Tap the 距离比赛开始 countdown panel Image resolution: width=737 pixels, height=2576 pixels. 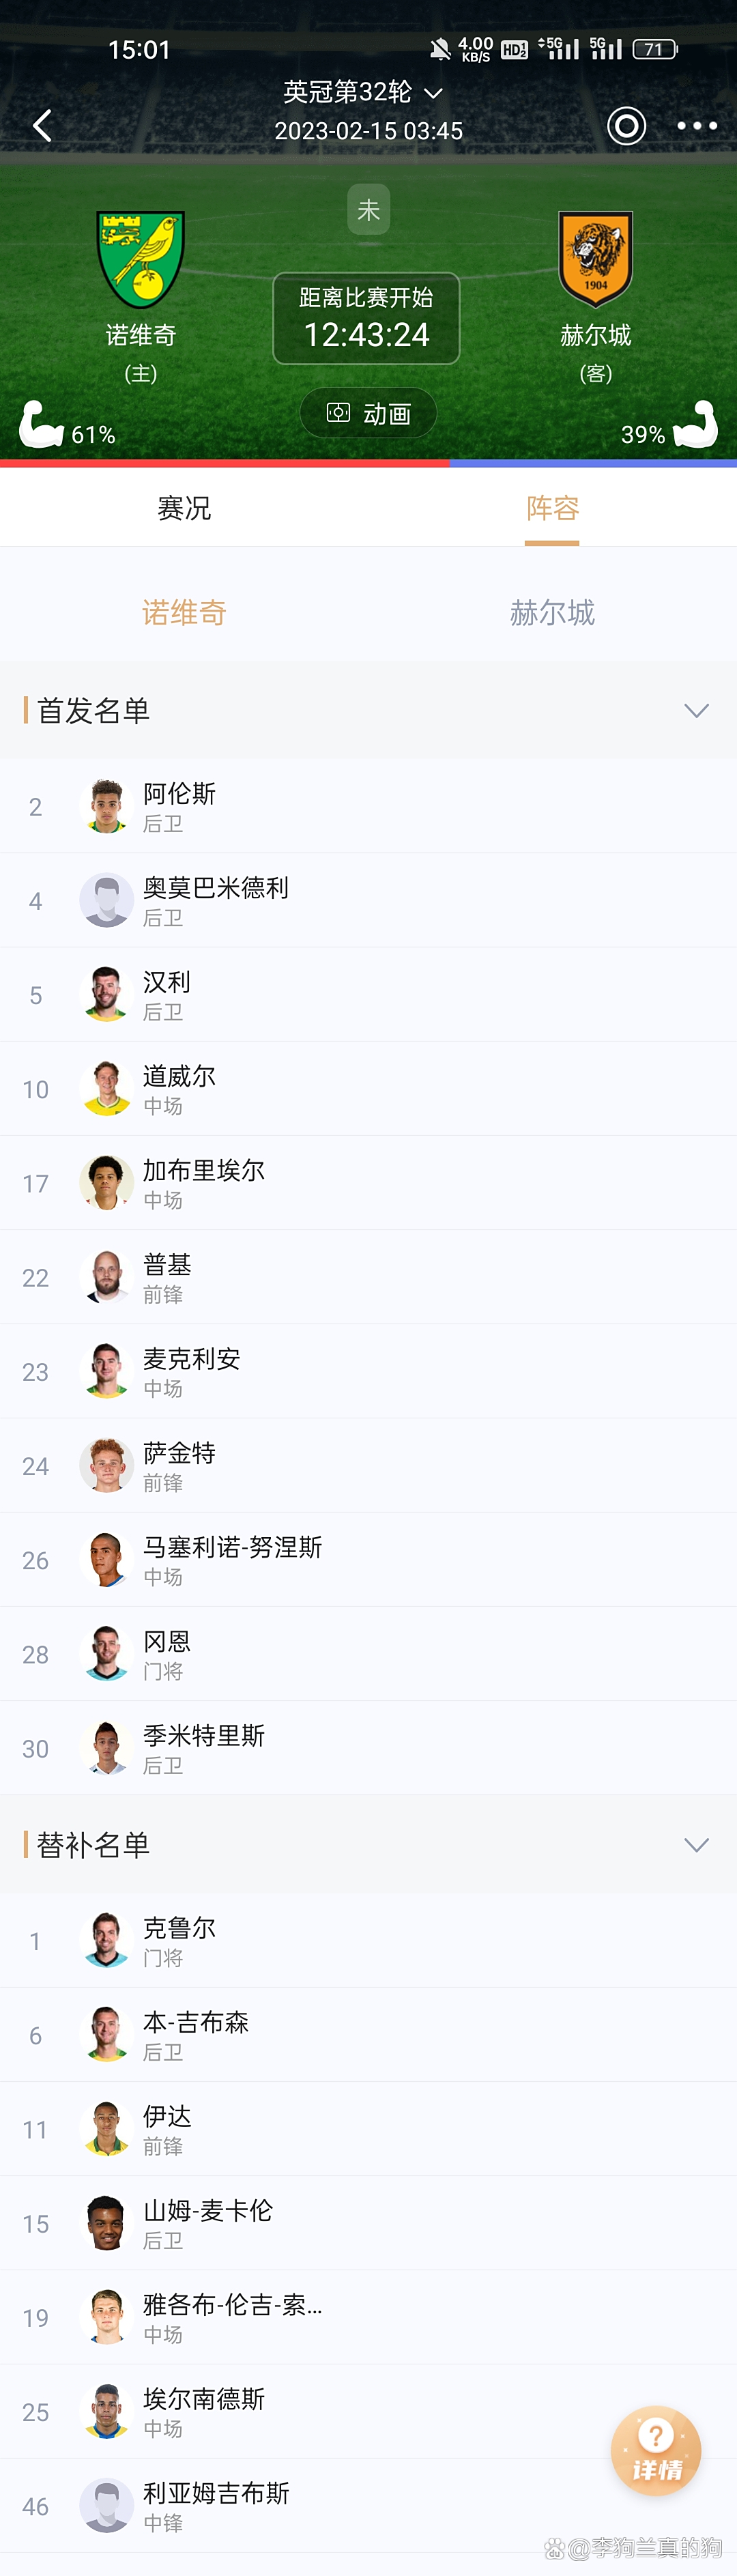[366, 318]
